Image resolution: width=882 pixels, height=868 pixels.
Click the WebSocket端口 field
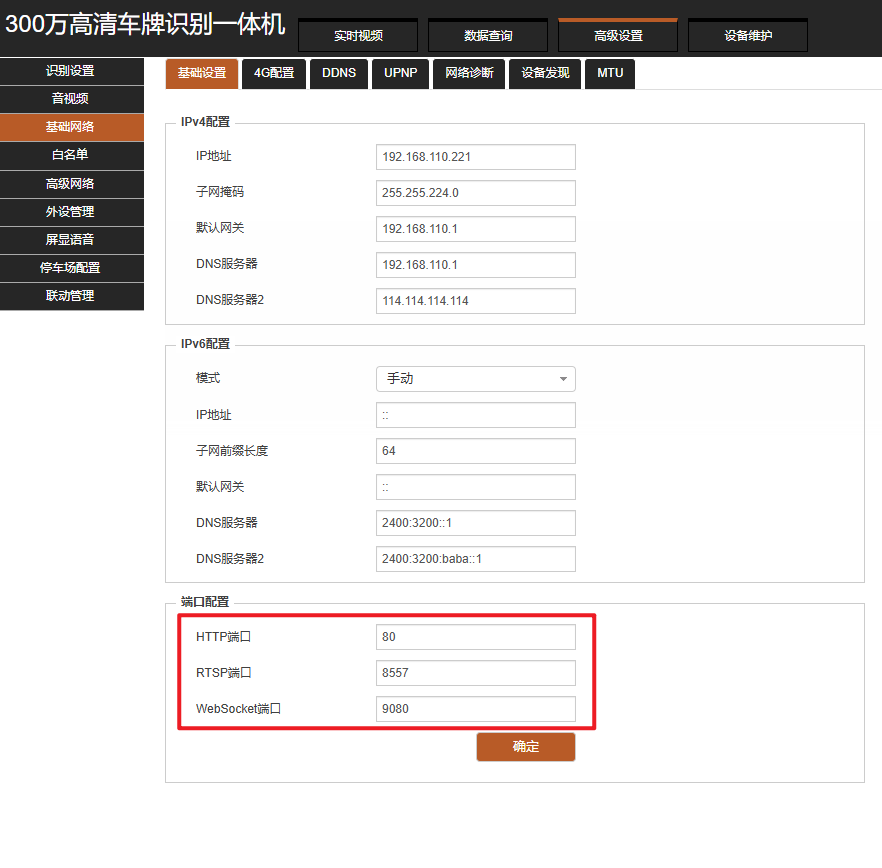476,709
